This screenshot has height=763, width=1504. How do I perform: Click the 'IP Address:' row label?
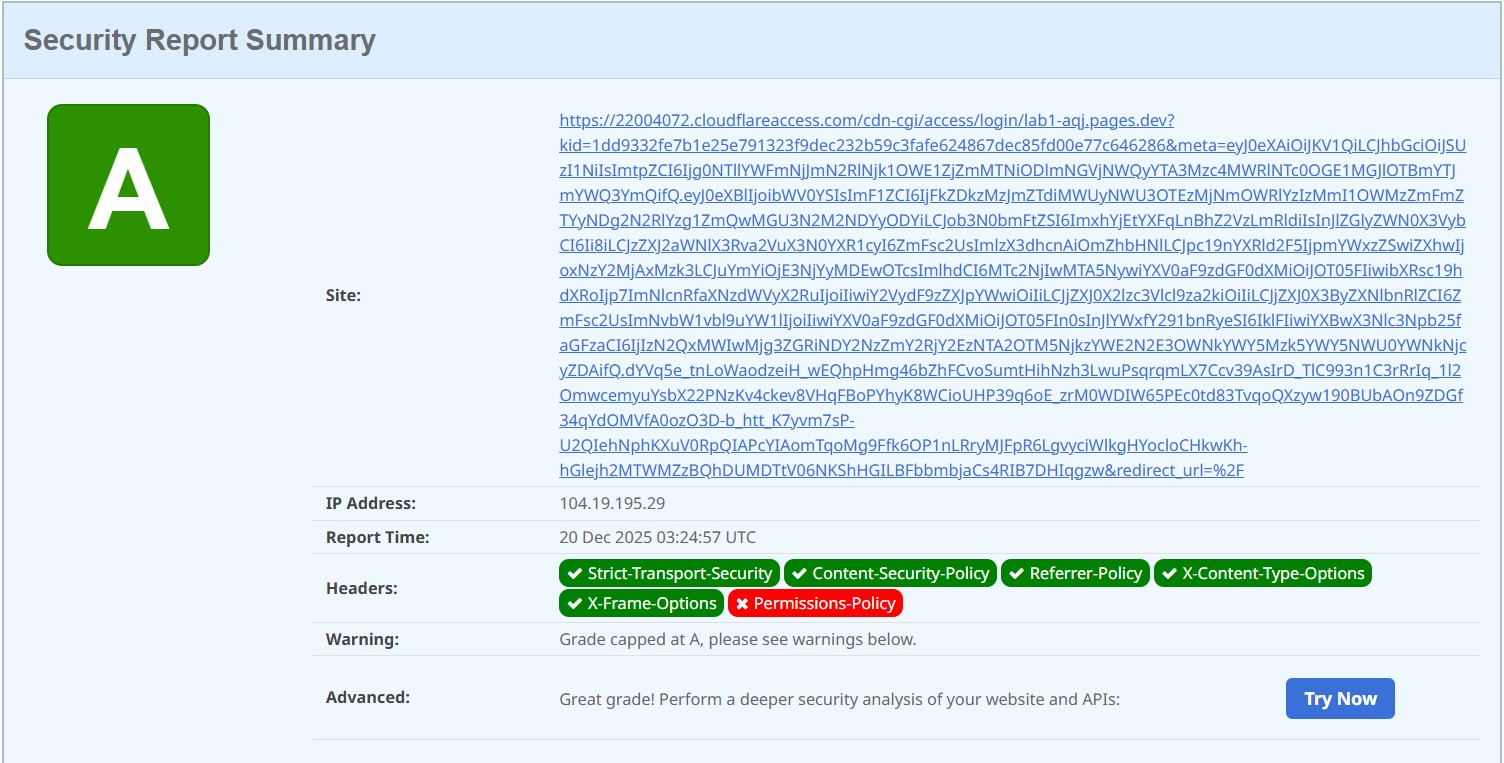click(x=370, y=504)
